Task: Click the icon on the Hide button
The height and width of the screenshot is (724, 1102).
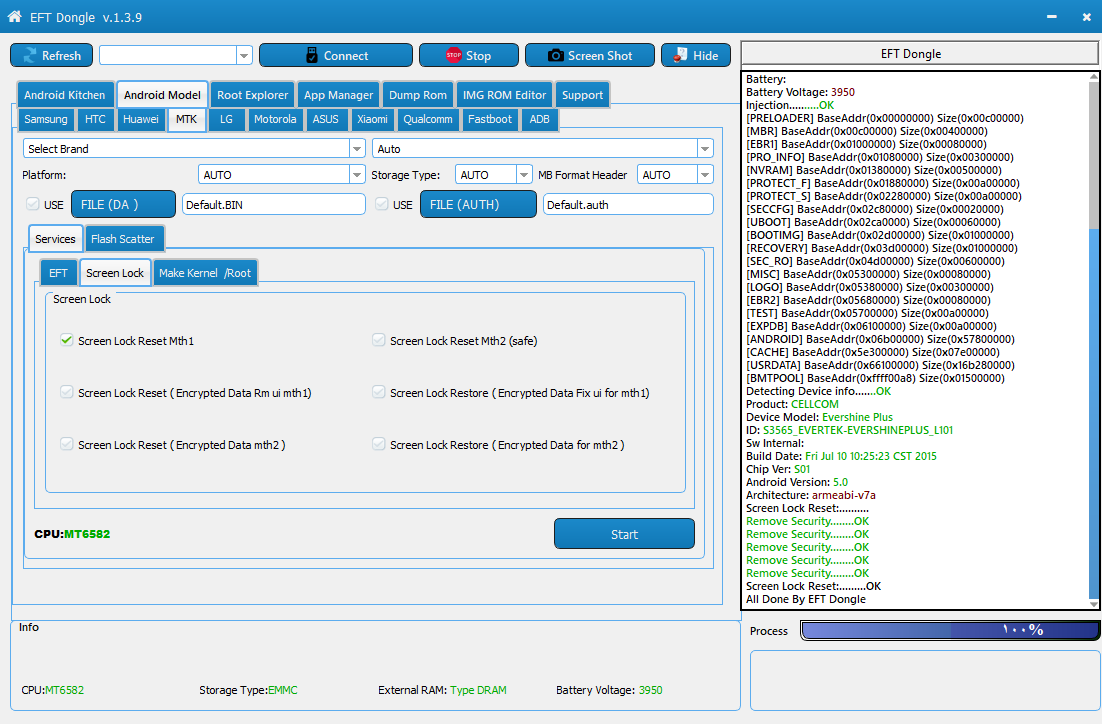Action: click(x=680, y=55)
